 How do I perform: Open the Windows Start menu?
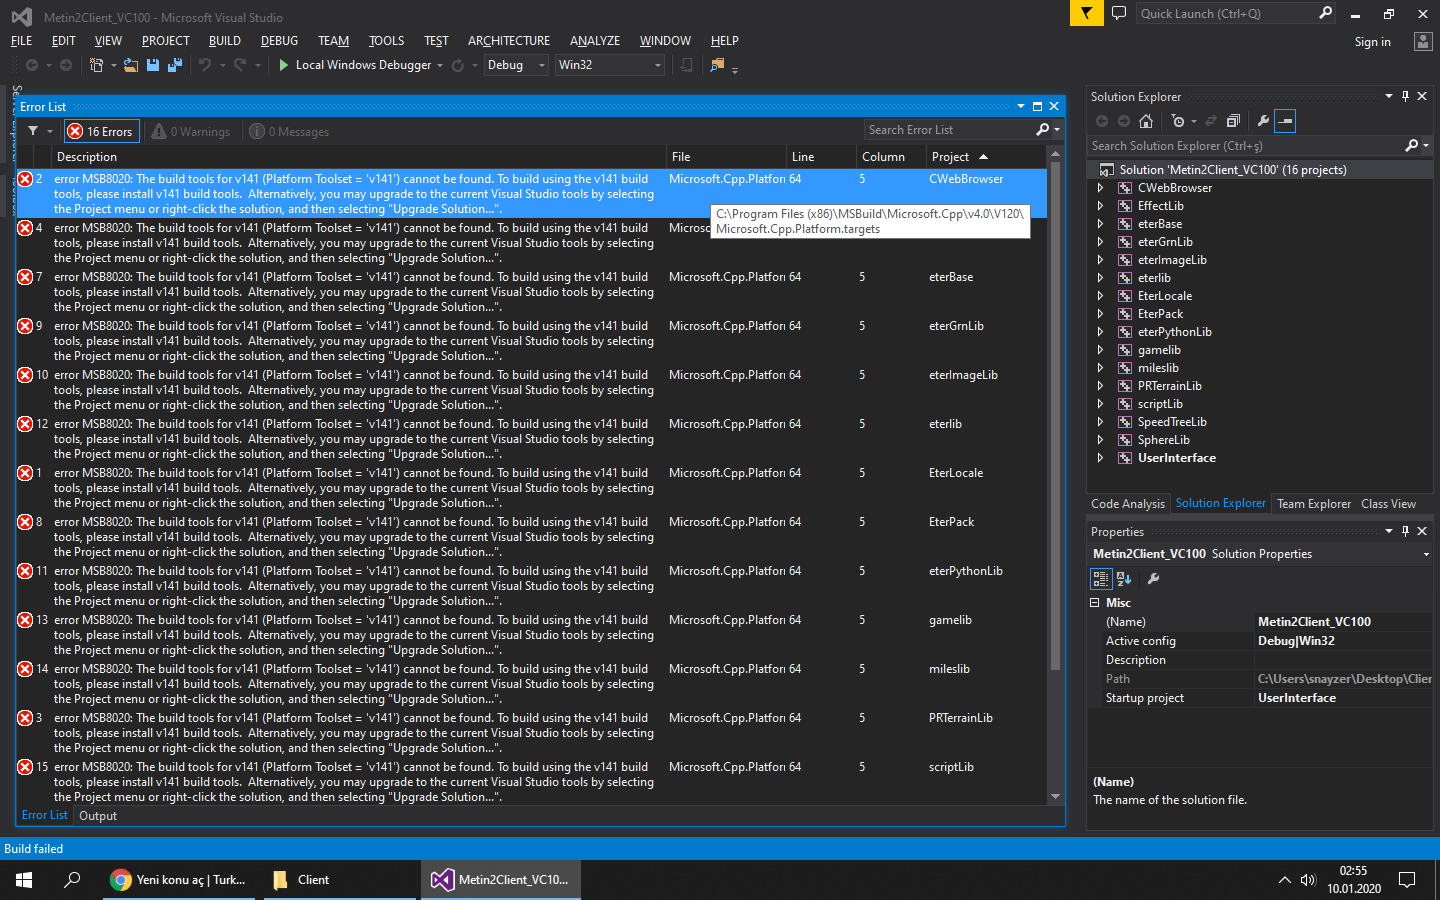(24, 880)
